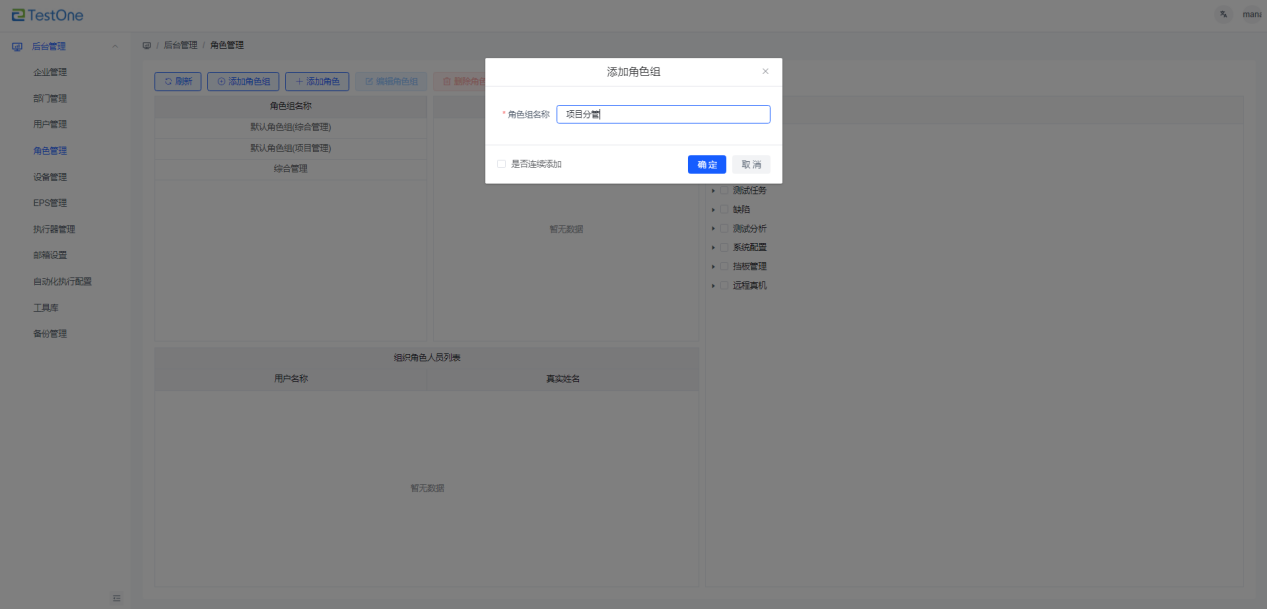
Task: Click the breadcrumb home monitor icon
Action: [147, 45]
